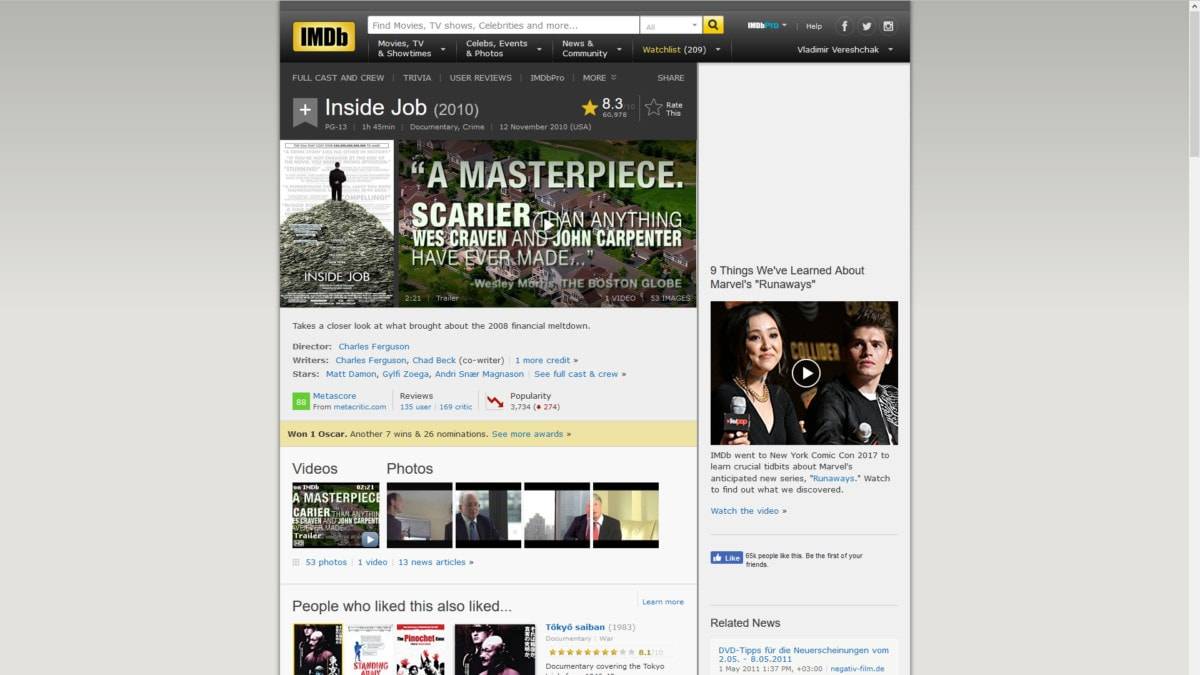Expand the MORE dropdown in subnav
The height and width of the screenshot is (675, 1200).
tap(599, 78)
